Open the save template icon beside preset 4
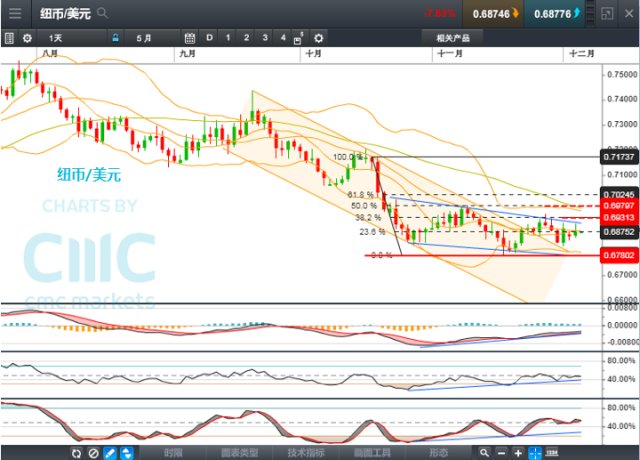Screen dimensions: 640x460 point(298,39)
